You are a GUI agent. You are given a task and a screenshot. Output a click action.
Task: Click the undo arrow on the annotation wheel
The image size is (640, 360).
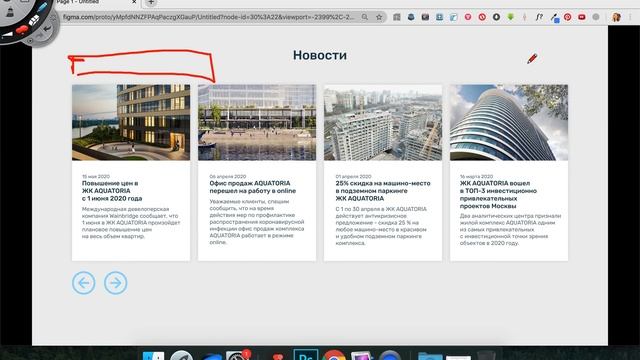point(47,29)
